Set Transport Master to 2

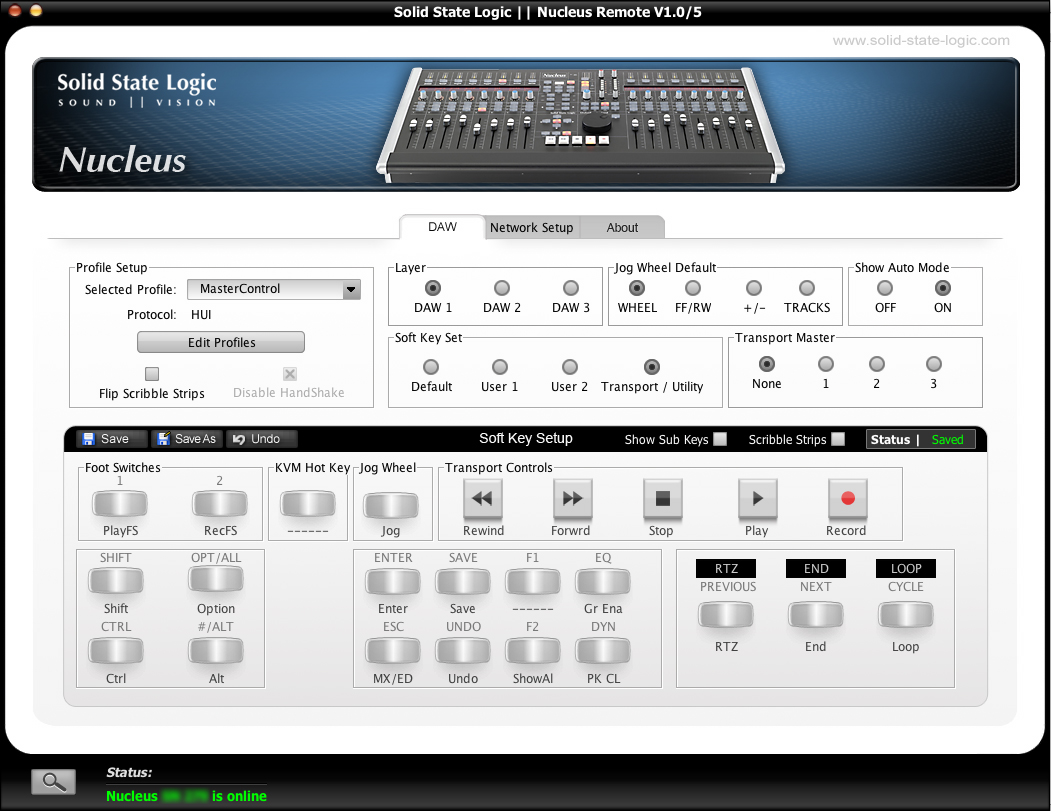pyautogui.click(x=876, y=364)
